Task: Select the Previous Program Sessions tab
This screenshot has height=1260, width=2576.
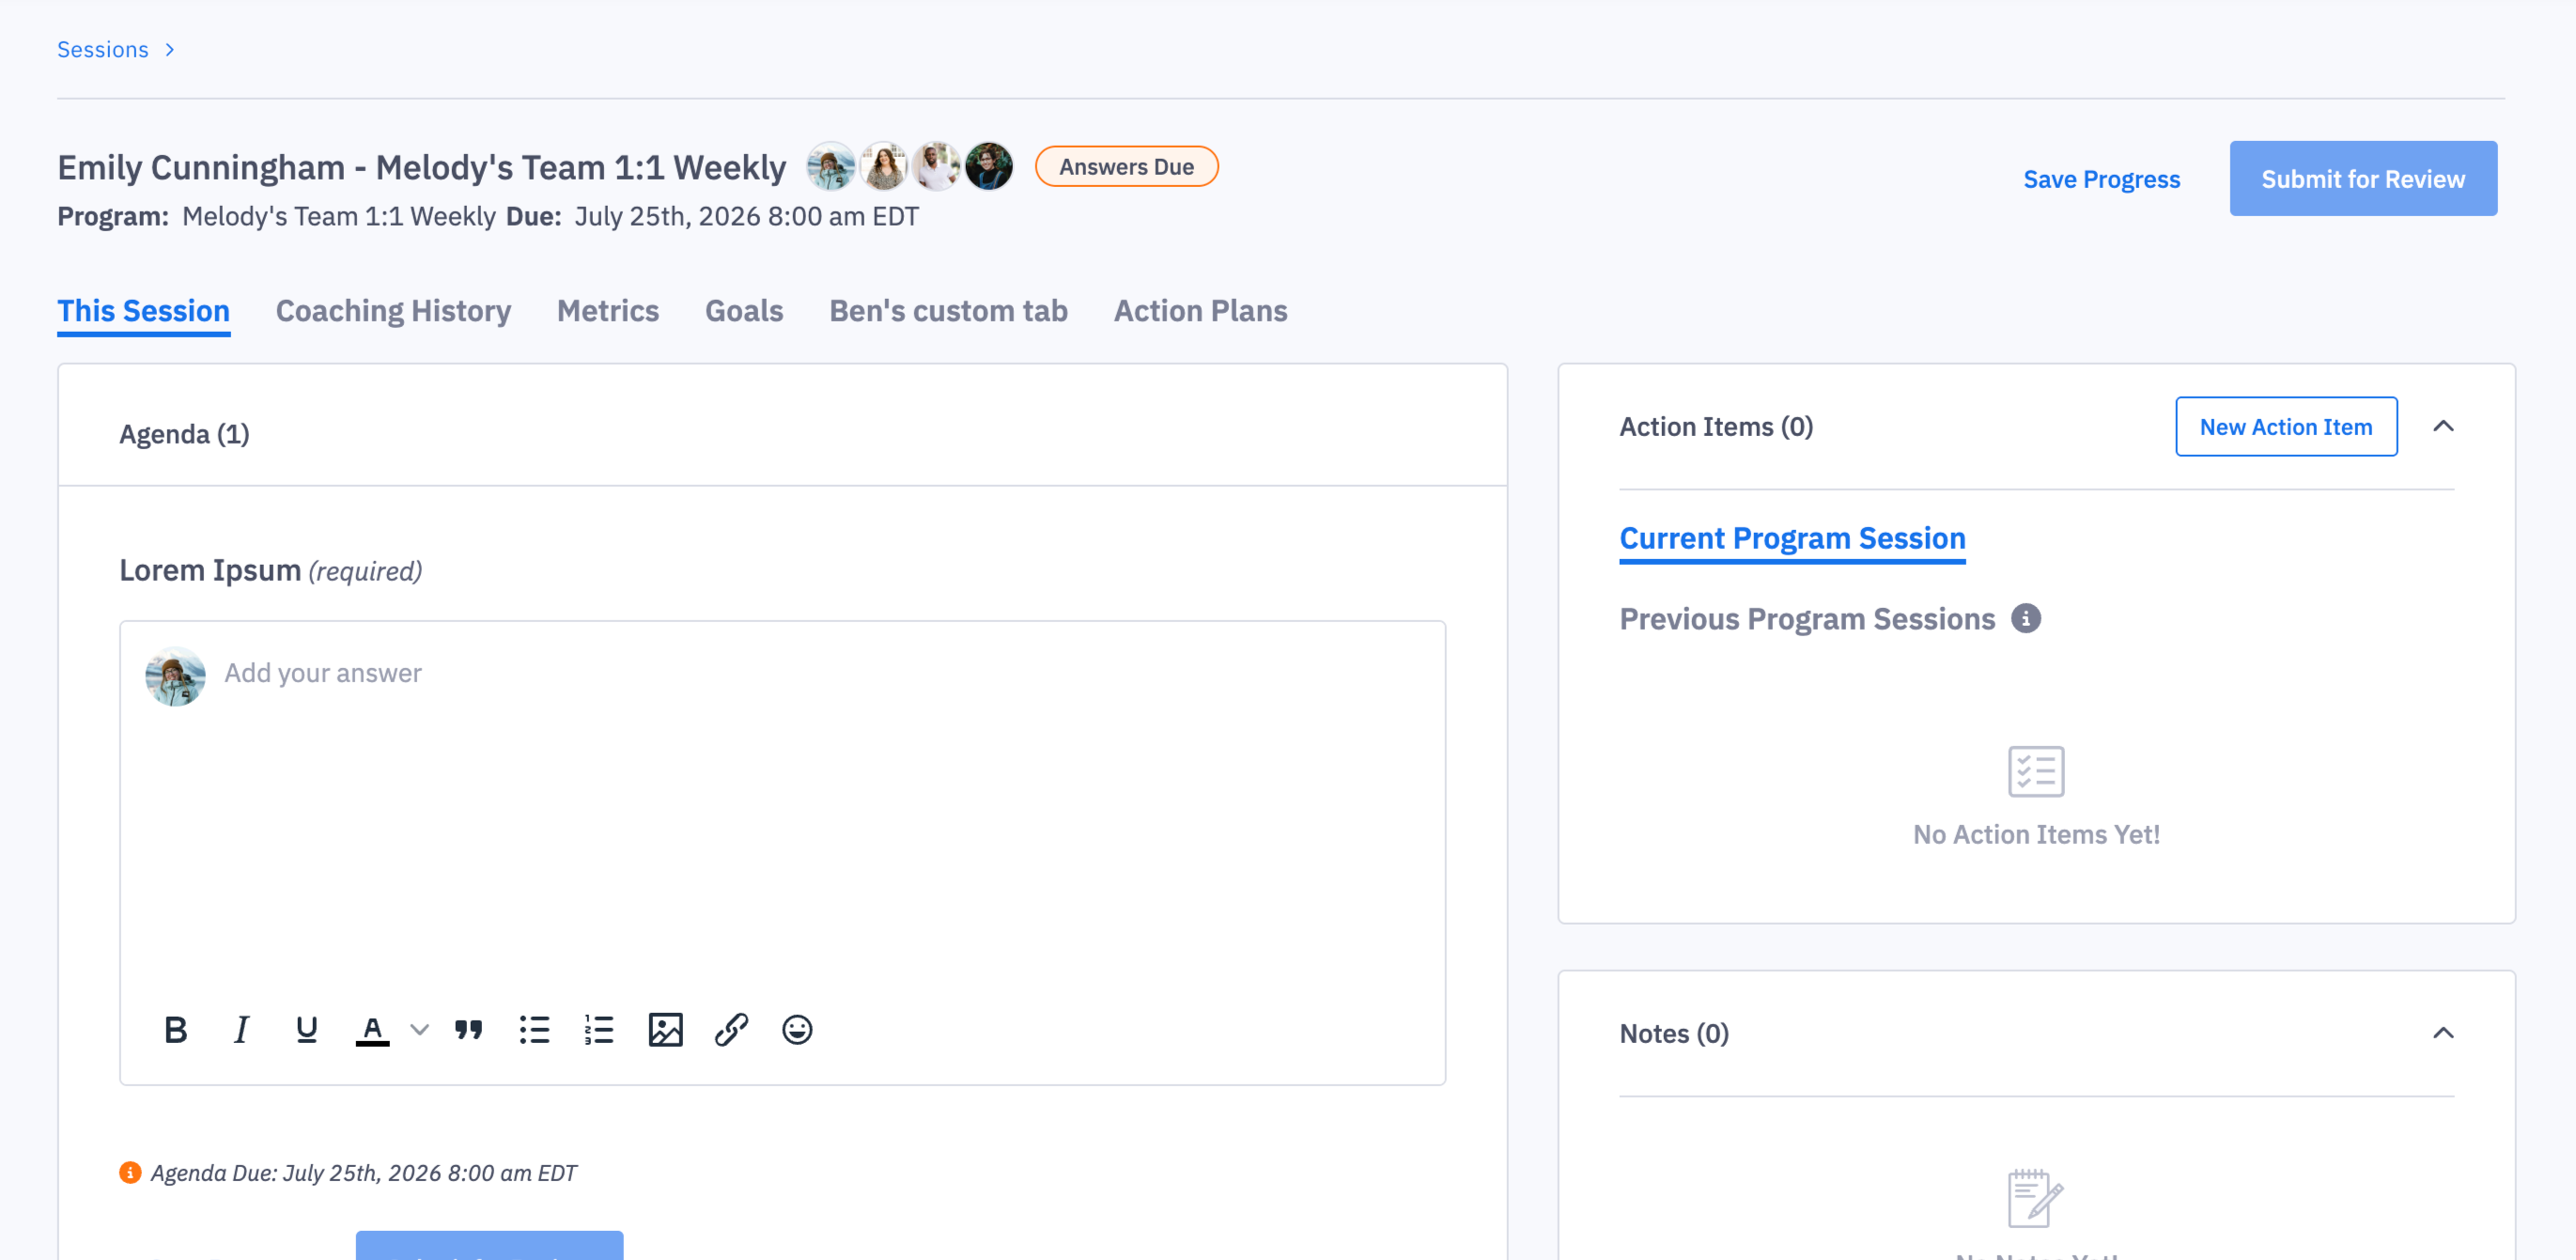Action: point(1806,619)
